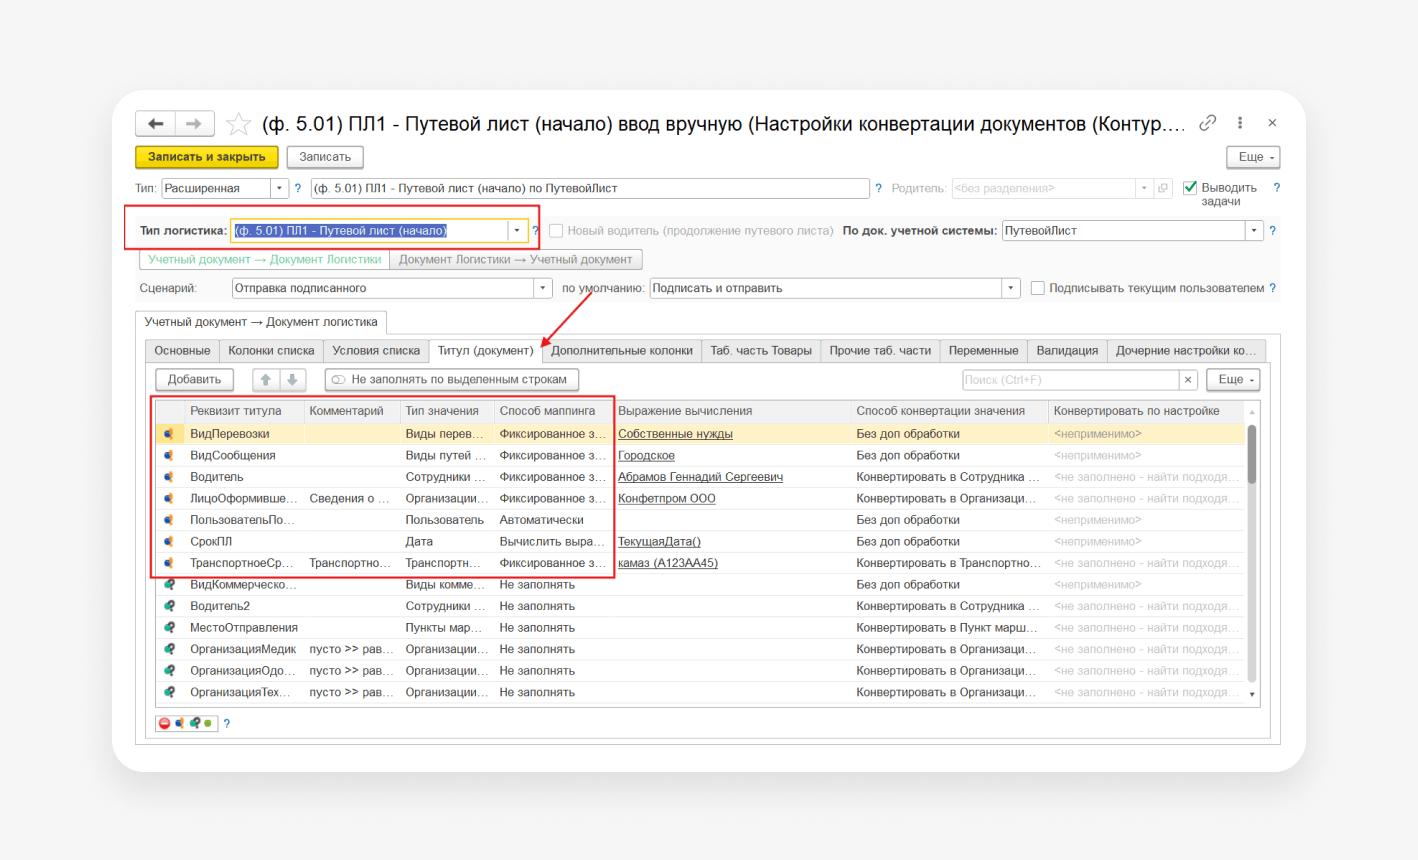Switch to the Основные tab
1418x860 pixels.
(182, 351)
